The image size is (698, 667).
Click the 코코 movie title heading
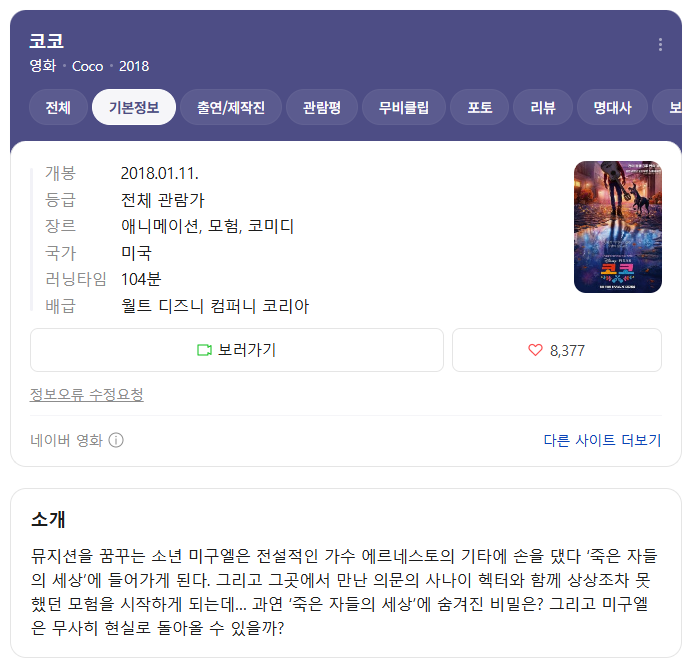46,41
